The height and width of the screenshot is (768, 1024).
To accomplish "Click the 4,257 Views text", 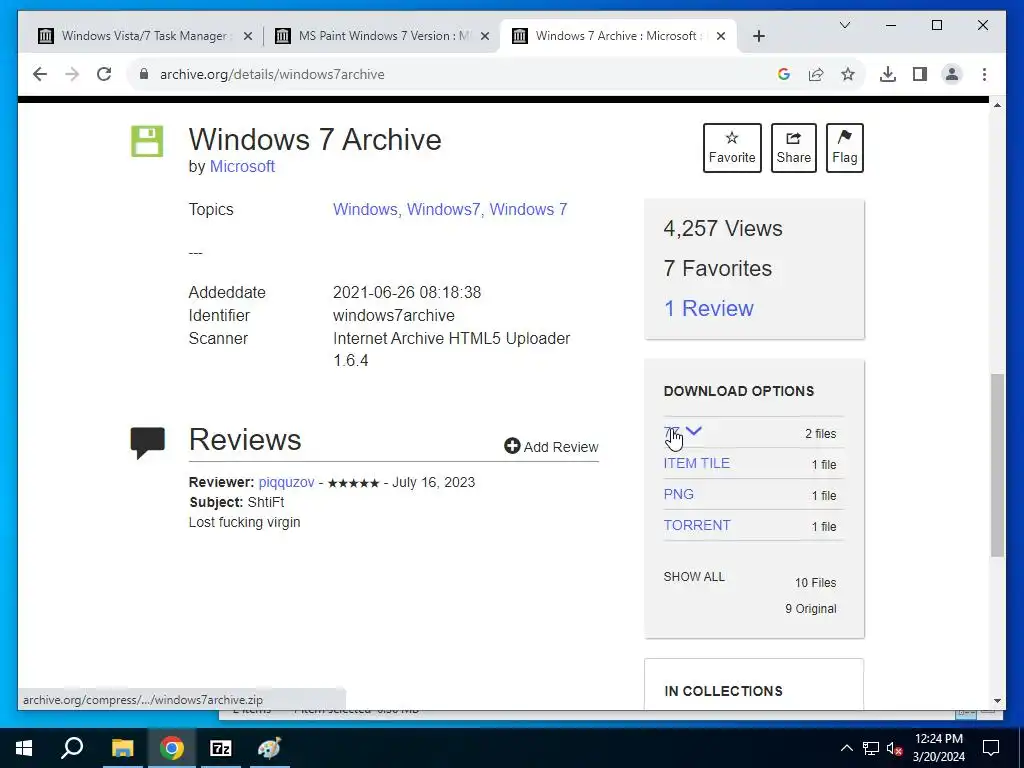I will click(723, 229).
